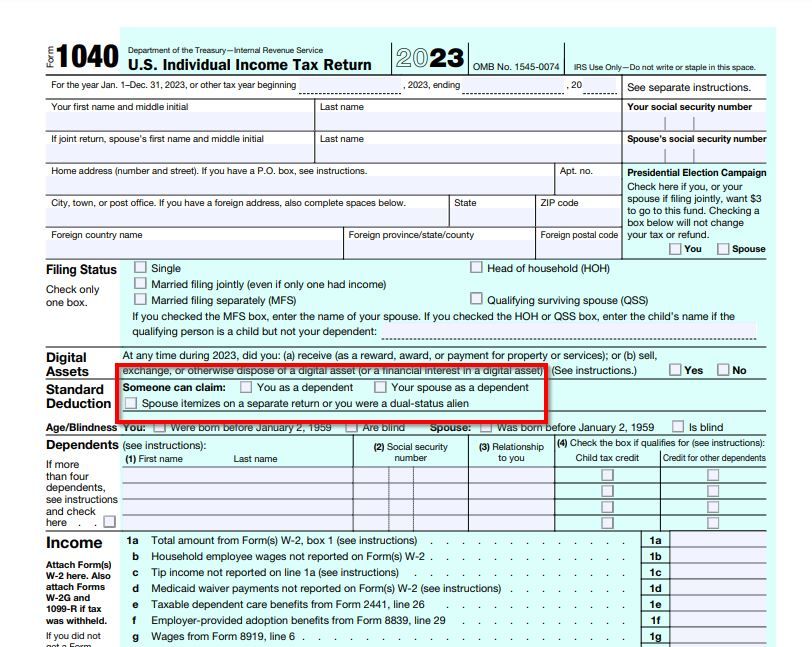This screenshot has width=812, height=647.
Task: Click line 1c tip income amount field
Action: [718, 572]
